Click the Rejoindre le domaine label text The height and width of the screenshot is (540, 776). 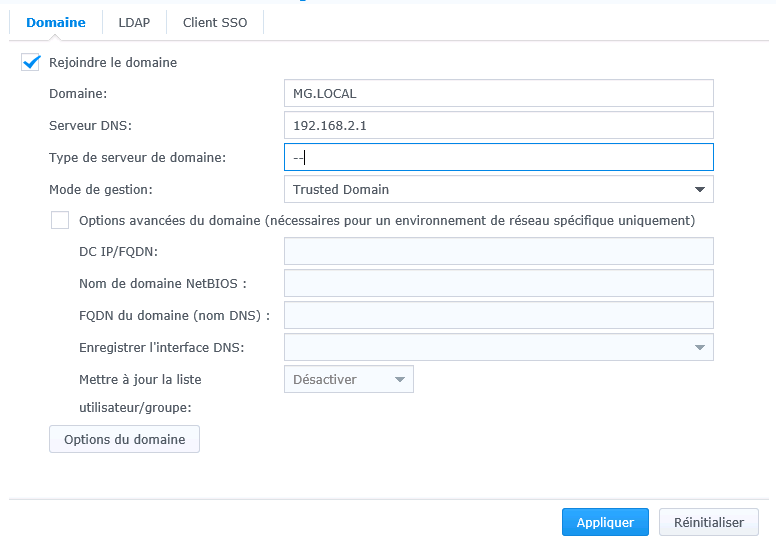[x=113, y=62]
